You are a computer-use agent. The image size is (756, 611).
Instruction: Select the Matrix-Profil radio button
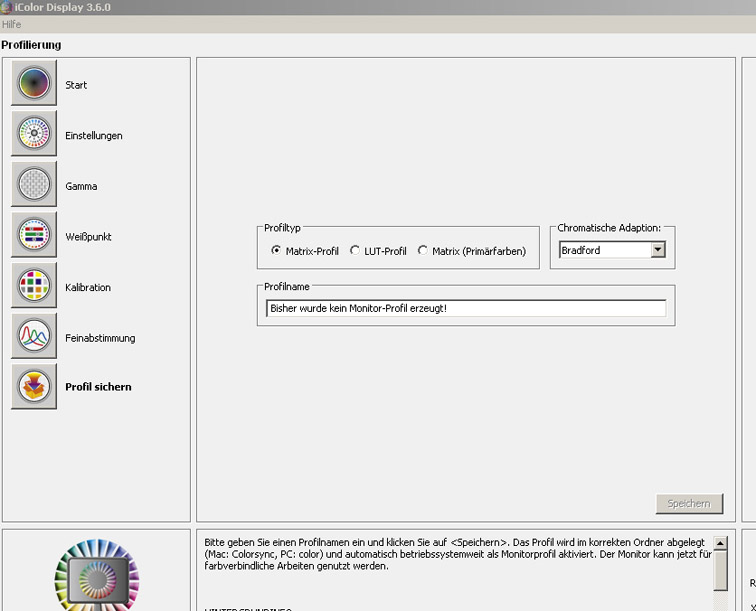276,251
